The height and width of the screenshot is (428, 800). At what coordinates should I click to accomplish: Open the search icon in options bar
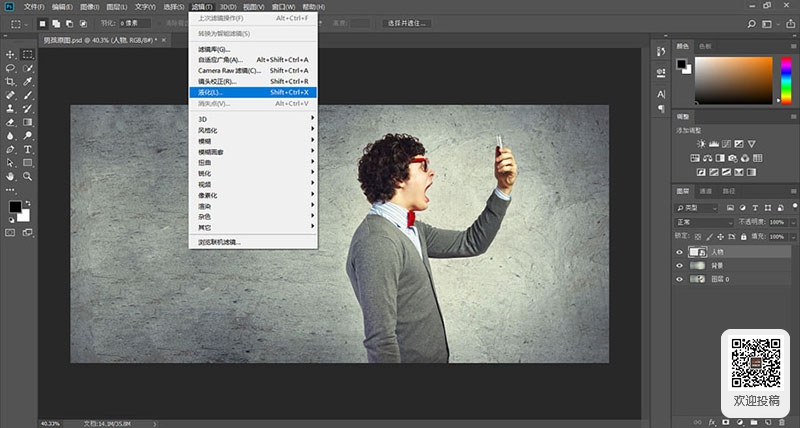752,24
